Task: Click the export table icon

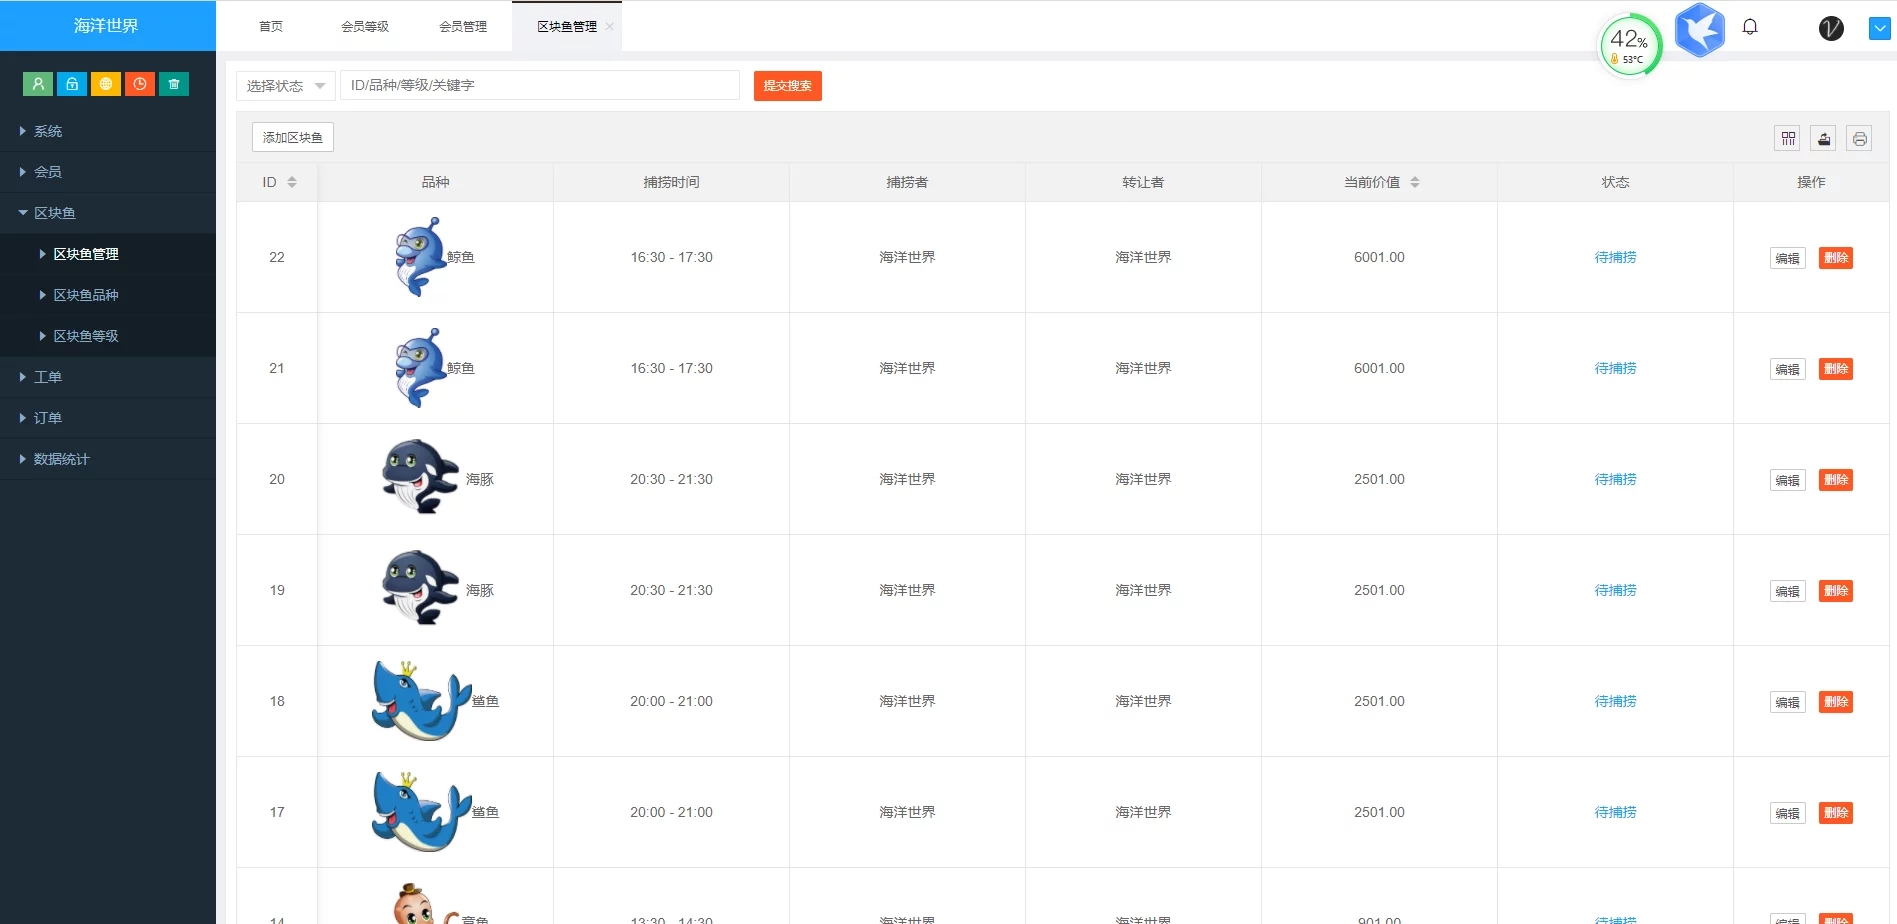Action: click(x=1824, y=138)
